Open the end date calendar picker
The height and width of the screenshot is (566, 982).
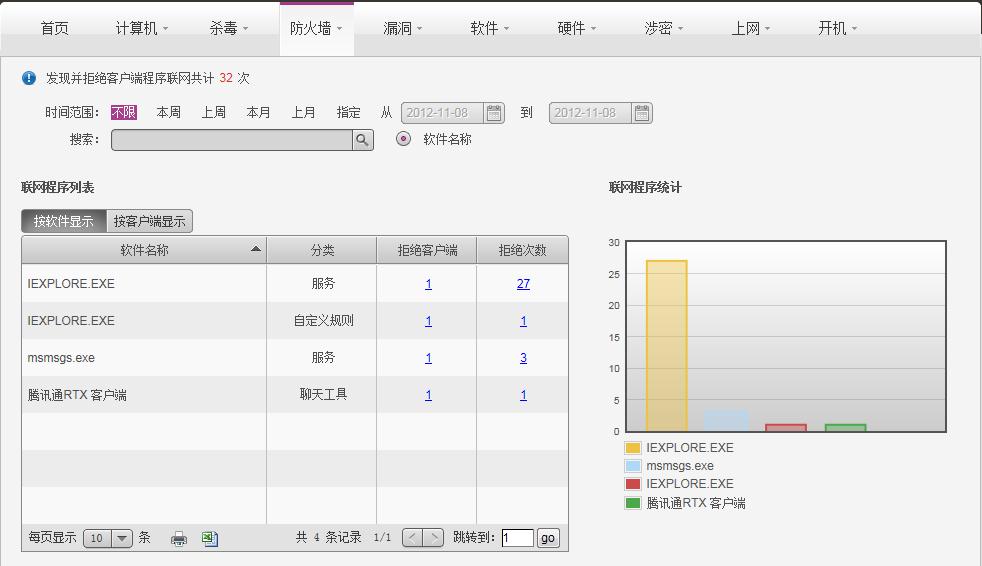(642, 113)
